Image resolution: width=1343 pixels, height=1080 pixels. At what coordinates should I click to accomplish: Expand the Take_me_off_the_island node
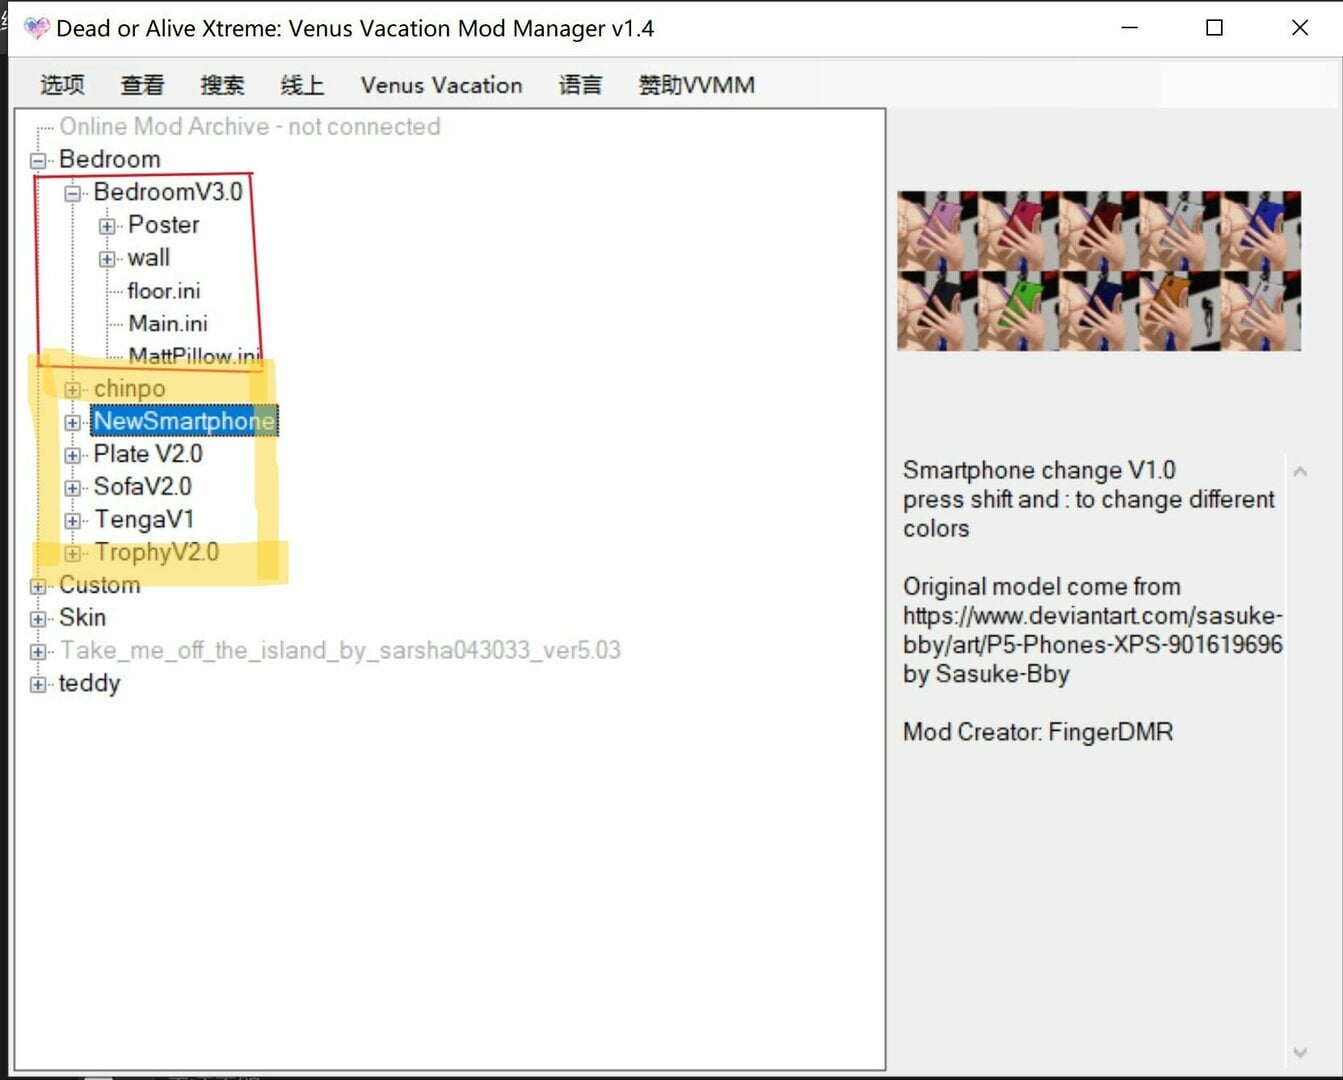coord(38,652)
